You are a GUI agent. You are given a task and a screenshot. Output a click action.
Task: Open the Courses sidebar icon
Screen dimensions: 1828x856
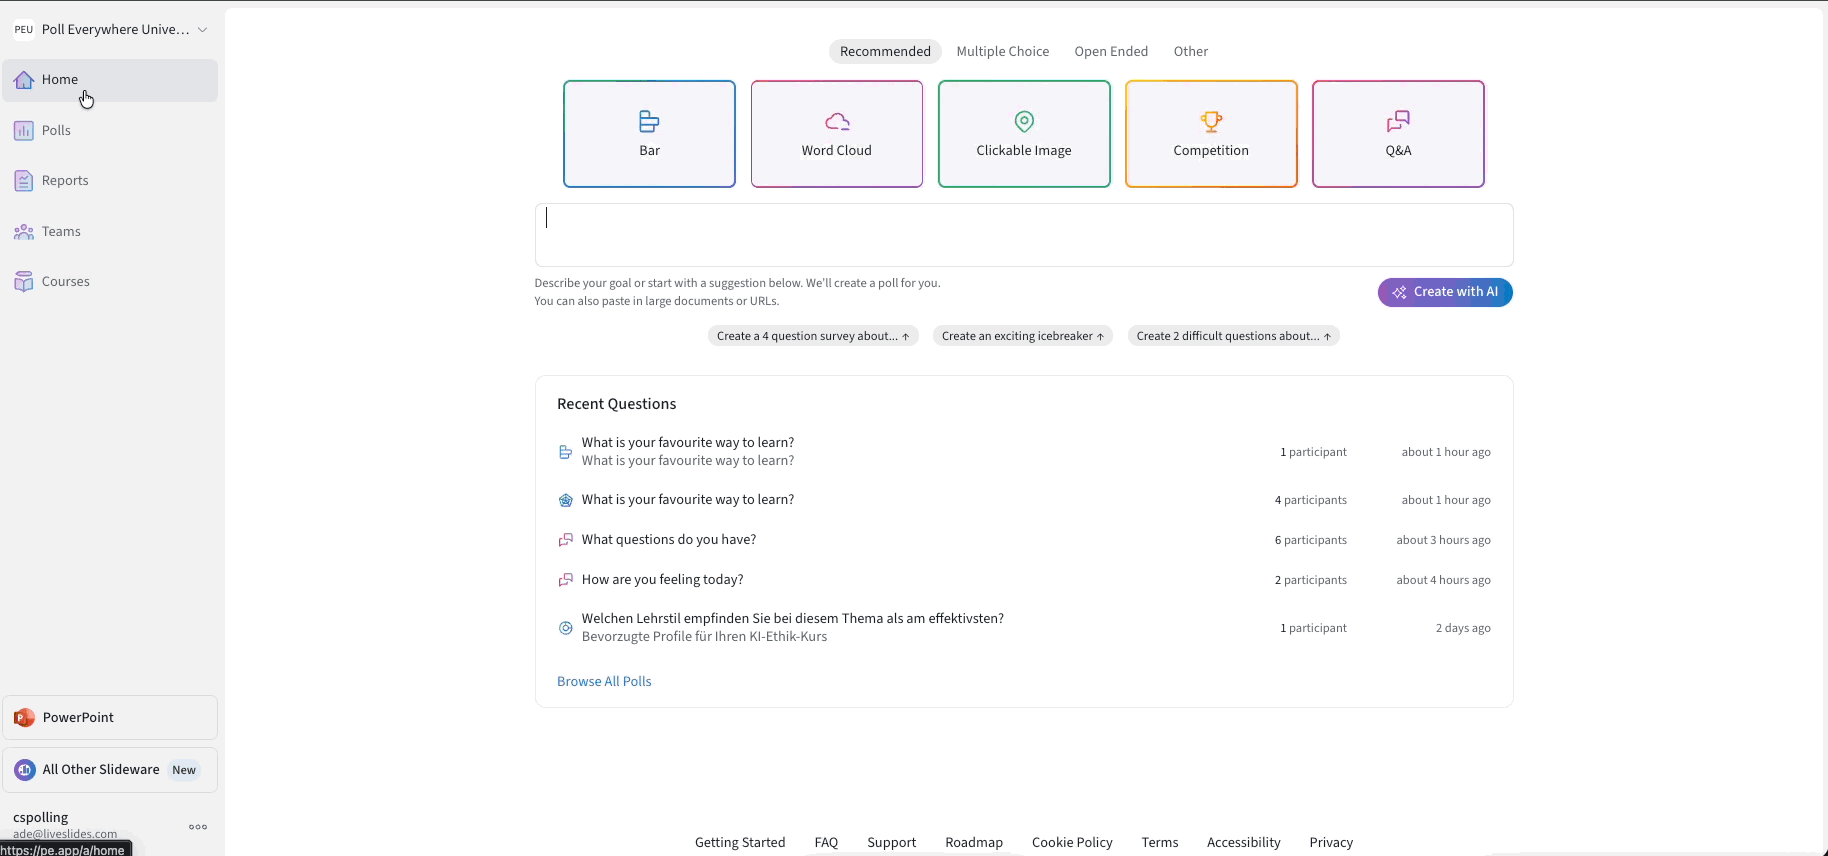[24, 282]
